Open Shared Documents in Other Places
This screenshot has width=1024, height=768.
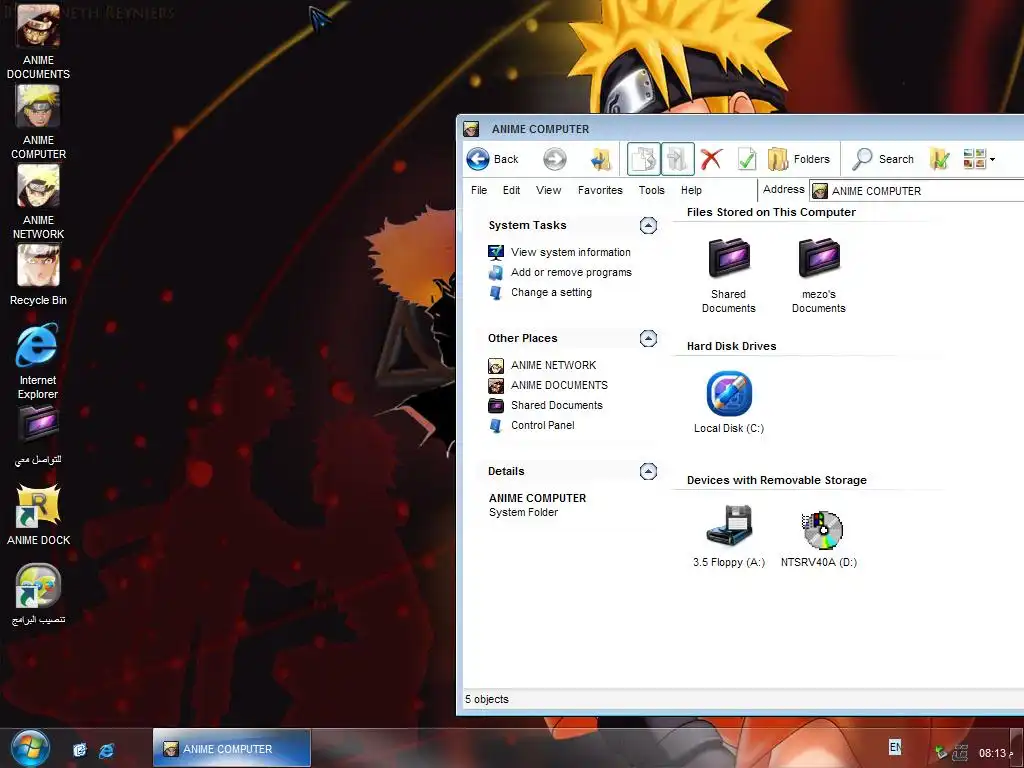click(x=545, y=406)
